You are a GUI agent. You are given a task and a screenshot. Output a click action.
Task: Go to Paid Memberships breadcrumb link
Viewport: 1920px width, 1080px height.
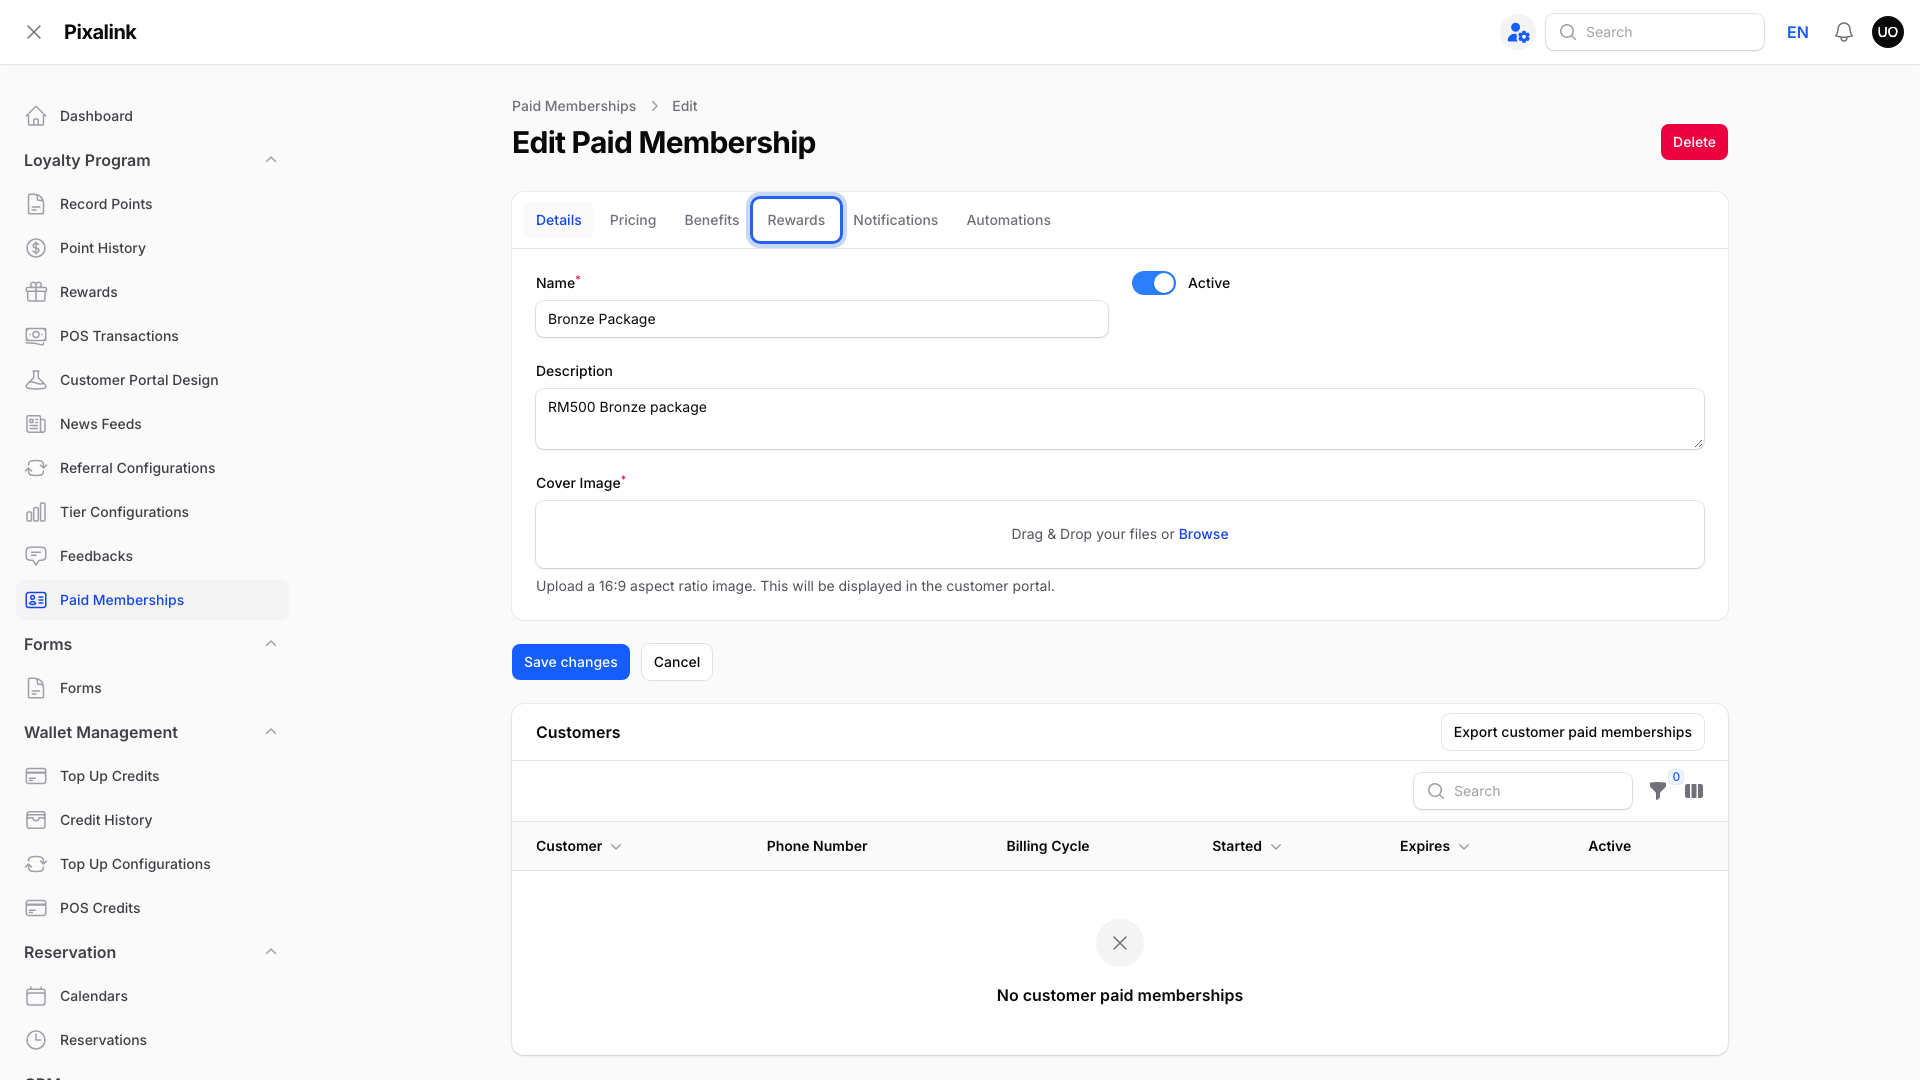point(574,106)
